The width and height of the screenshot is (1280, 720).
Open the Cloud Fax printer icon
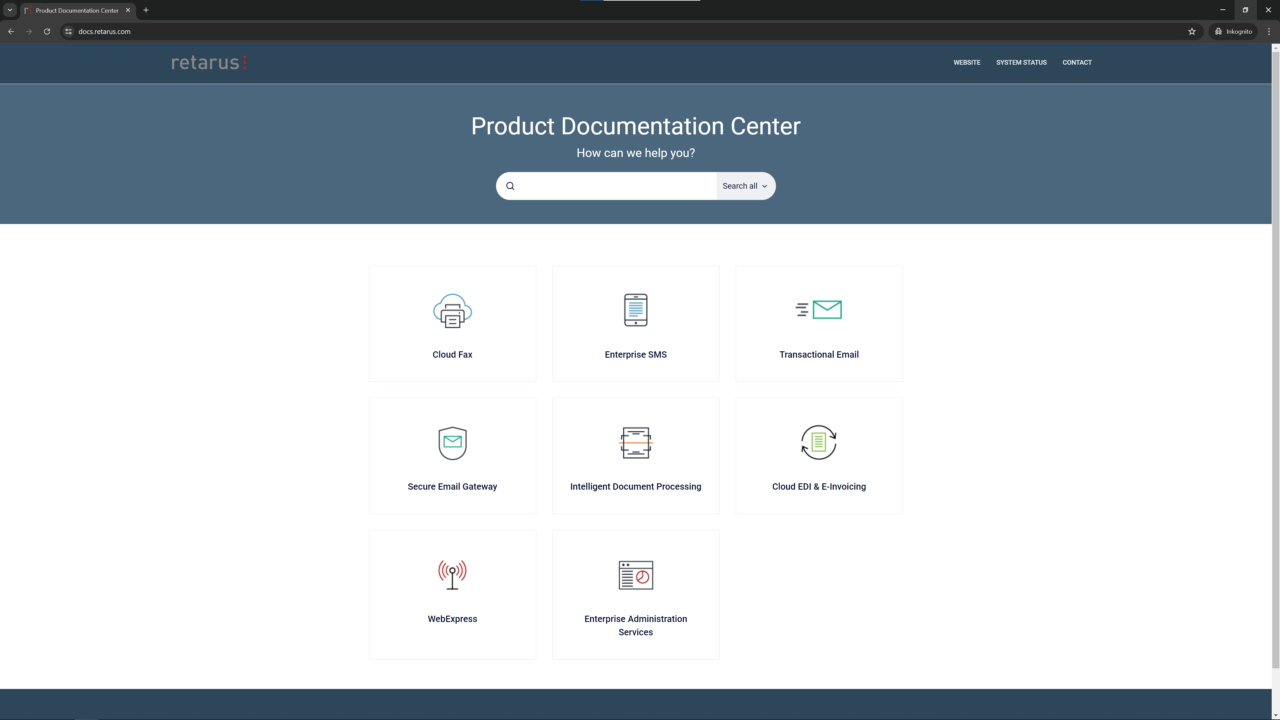pyautogui.click(x=452, y=311)
